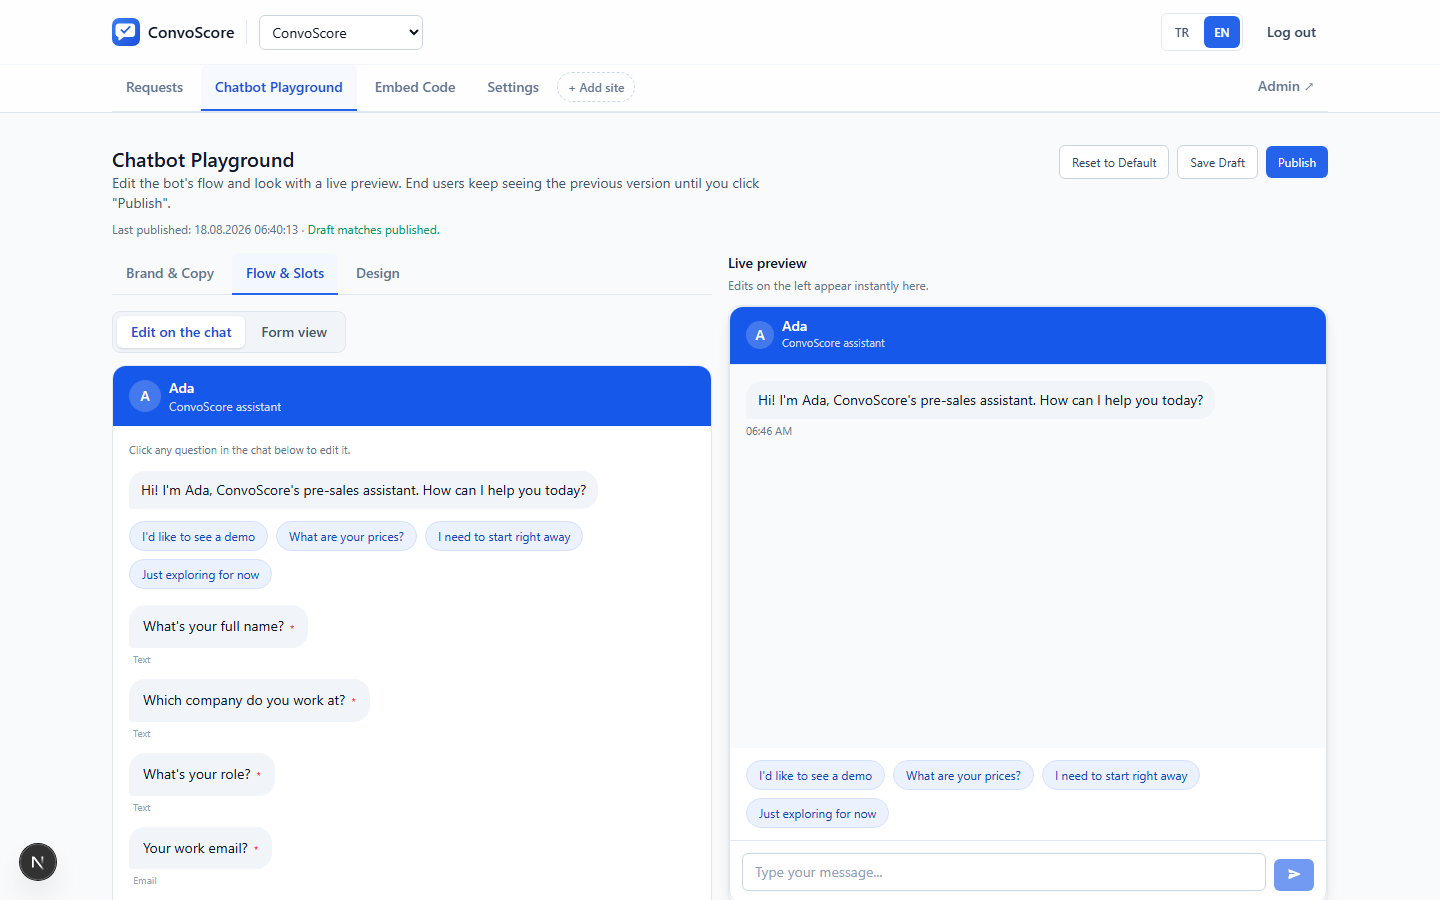Open the Chatbot Playground tab
The width and height of the screenshot is (1440, 900).
[x=279, y=87]
